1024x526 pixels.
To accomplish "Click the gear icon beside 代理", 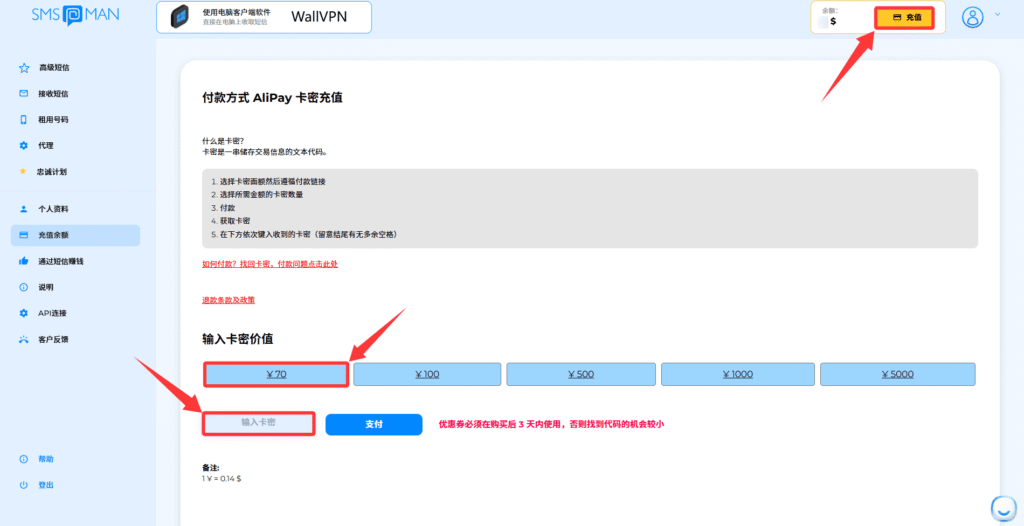I will coord(24,146).
